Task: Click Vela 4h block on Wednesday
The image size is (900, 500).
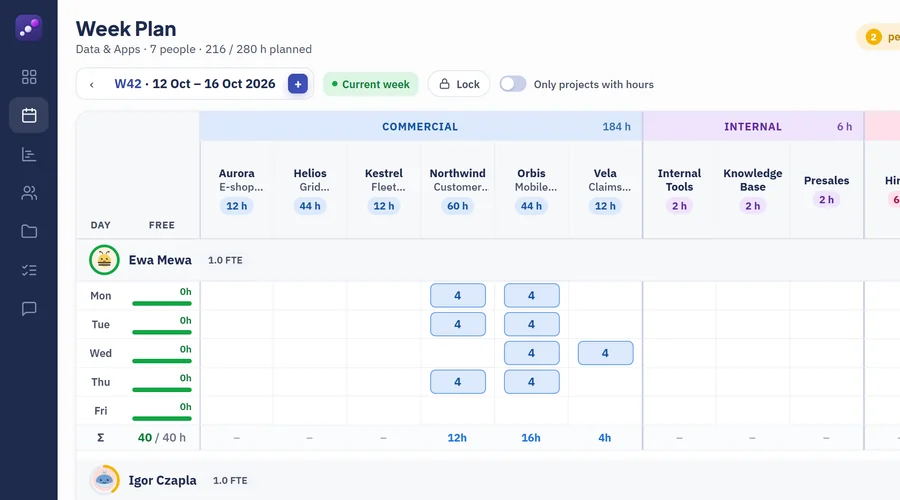Action: (x=606, y=353)
